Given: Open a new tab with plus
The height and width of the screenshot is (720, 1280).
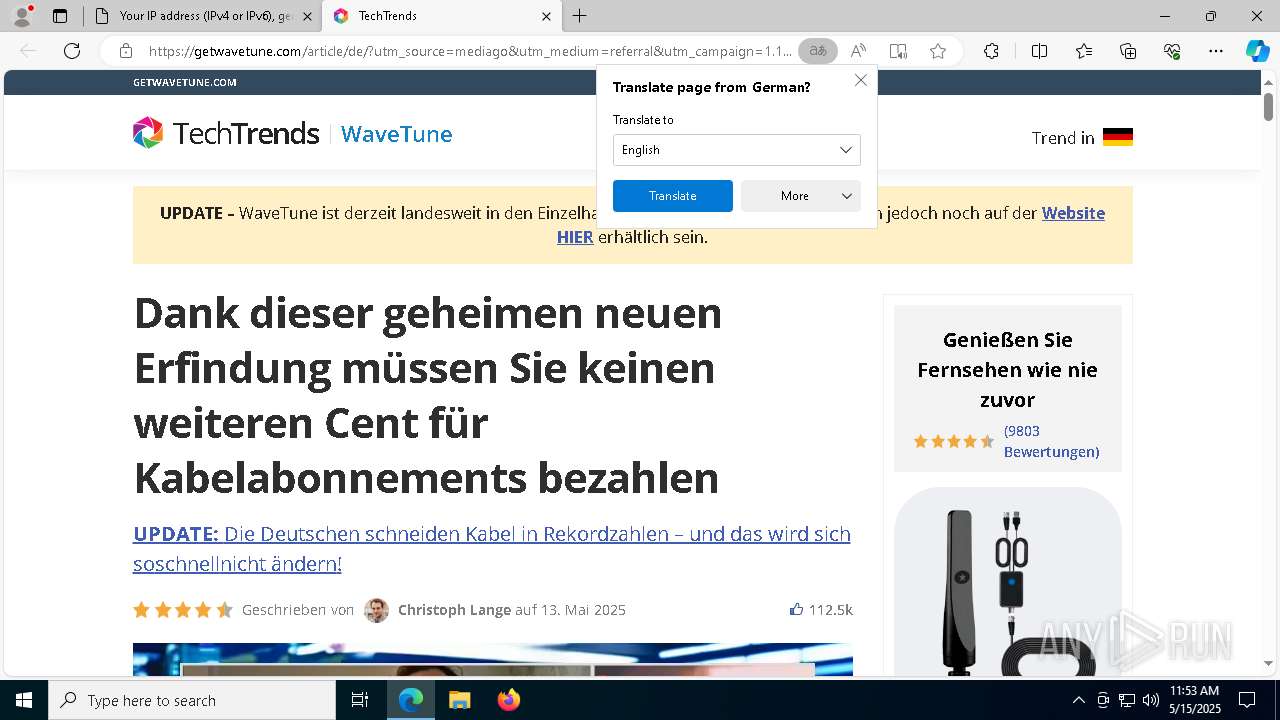Looking at the screenshot, I should point(580,16).
